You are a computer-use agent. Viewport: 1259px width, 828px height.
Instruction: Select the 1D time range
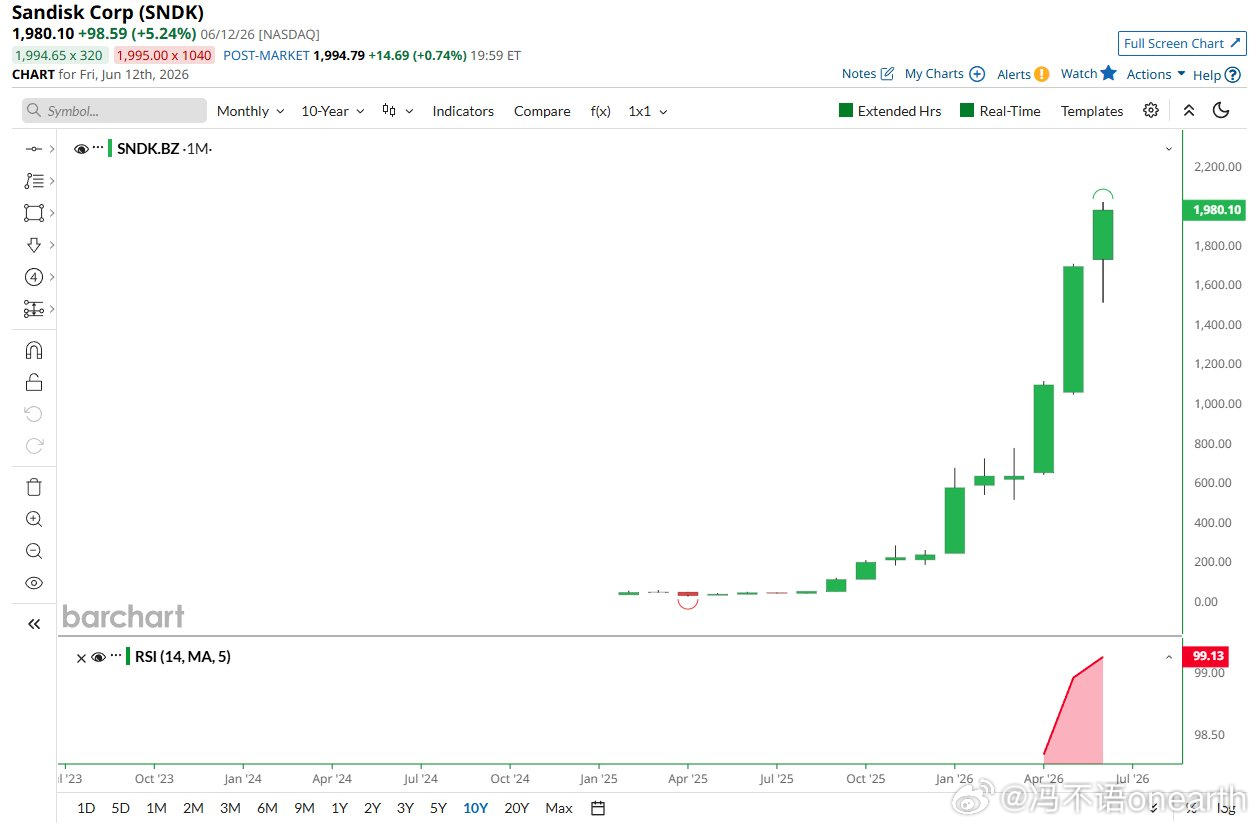tap(86, 808)
